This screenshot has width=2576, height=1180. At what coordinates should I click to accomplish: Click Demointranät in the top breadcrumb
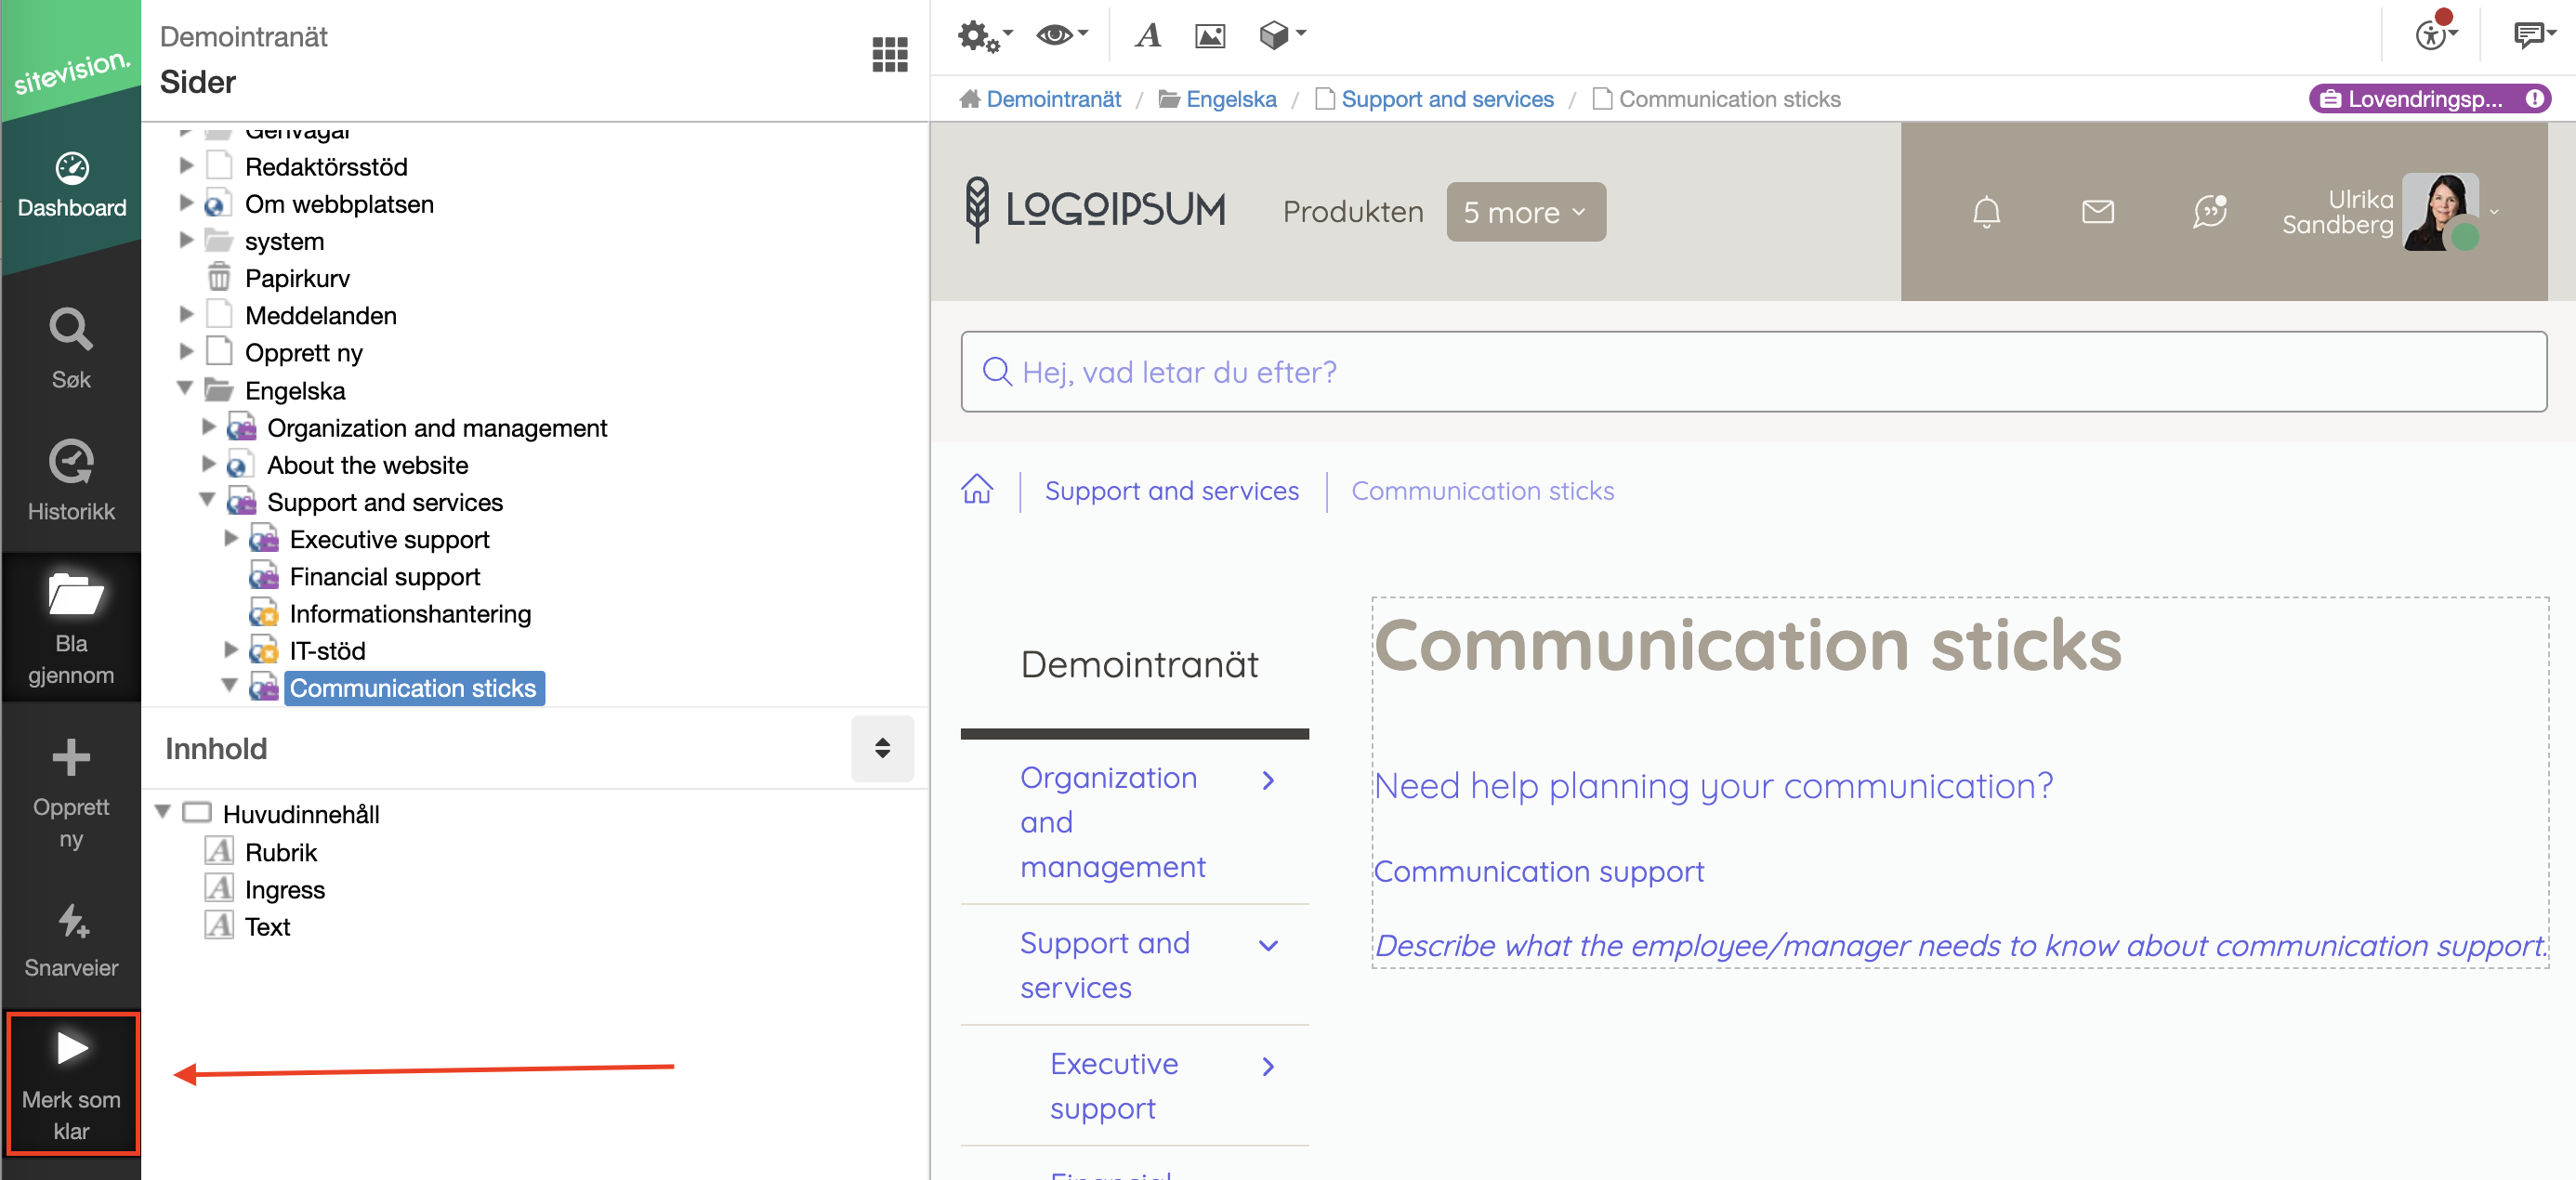tap(1053, 99)
